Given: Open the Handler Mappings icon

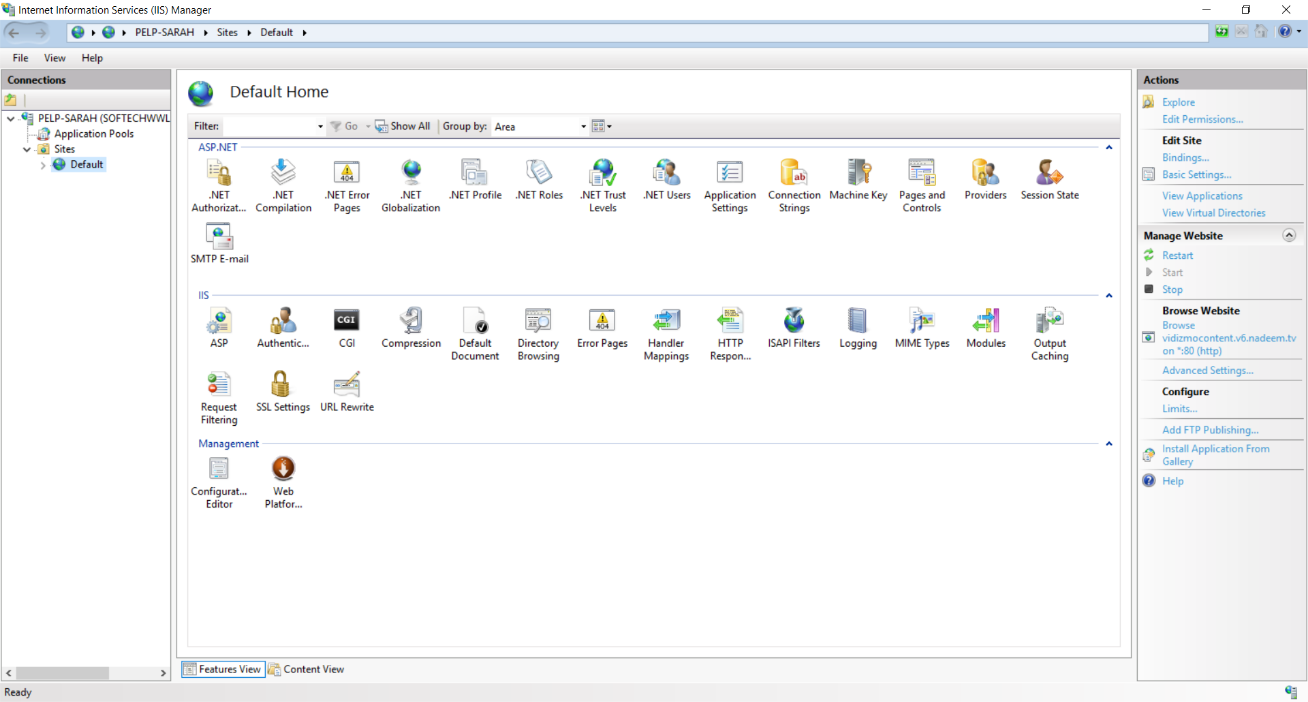Looking at the screenshot, I should [x=666, y=322].
